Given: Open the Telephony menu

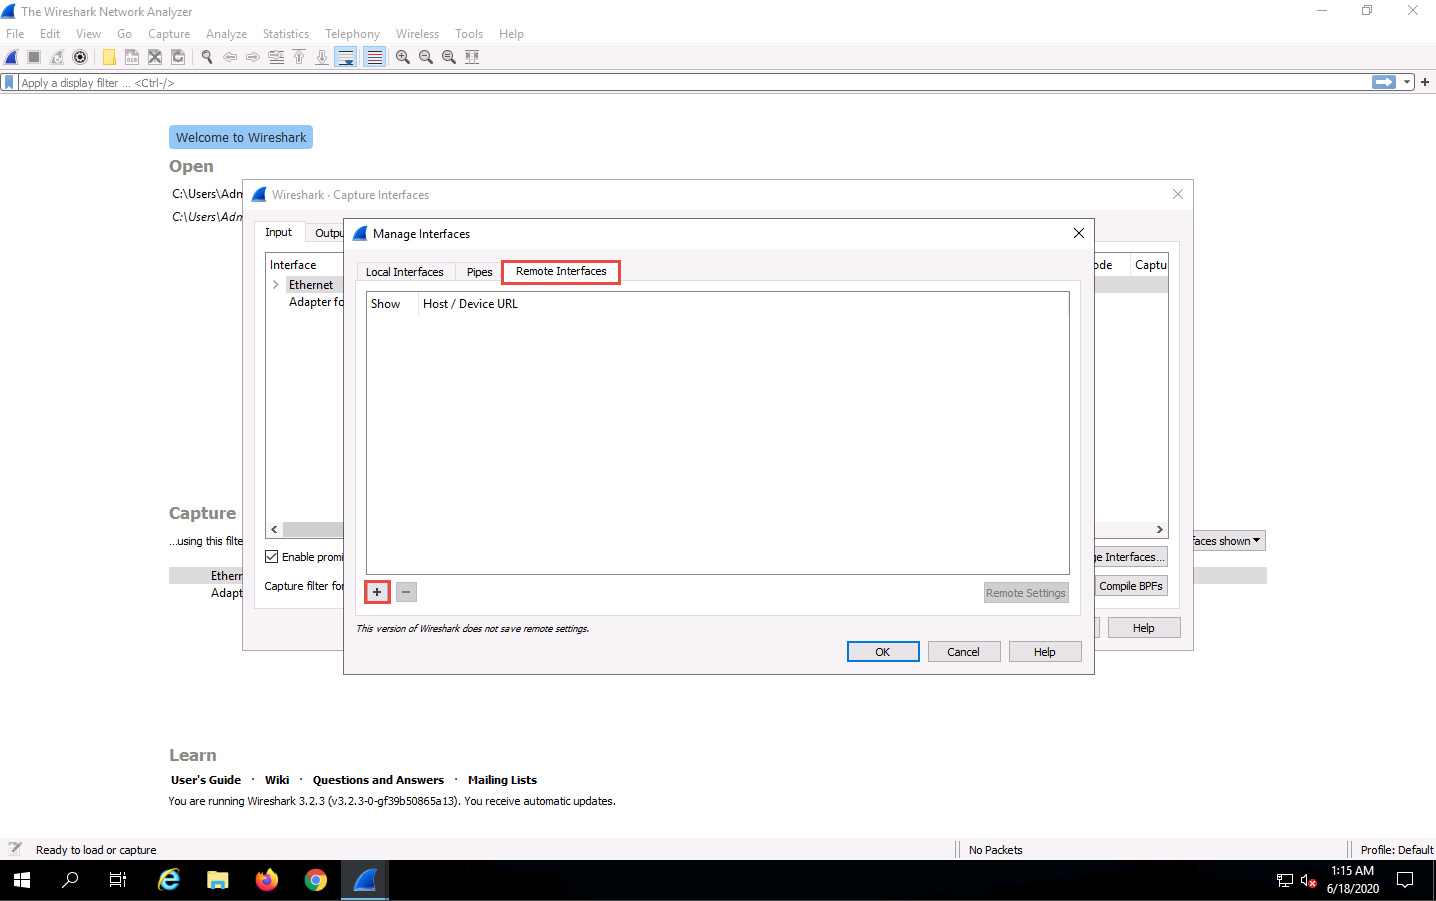Looking at the screenshot, I should pos(352,34).
